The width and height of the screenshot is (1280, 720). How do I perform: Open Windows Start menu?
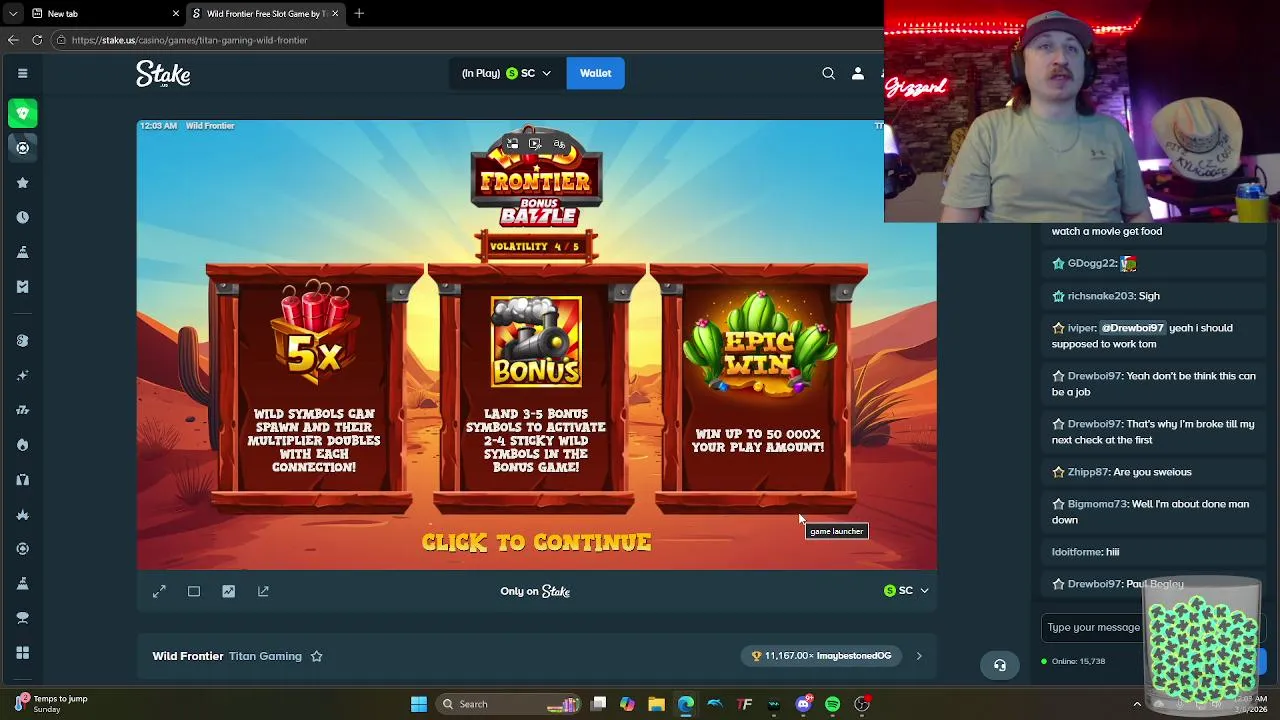click(419, 704)
